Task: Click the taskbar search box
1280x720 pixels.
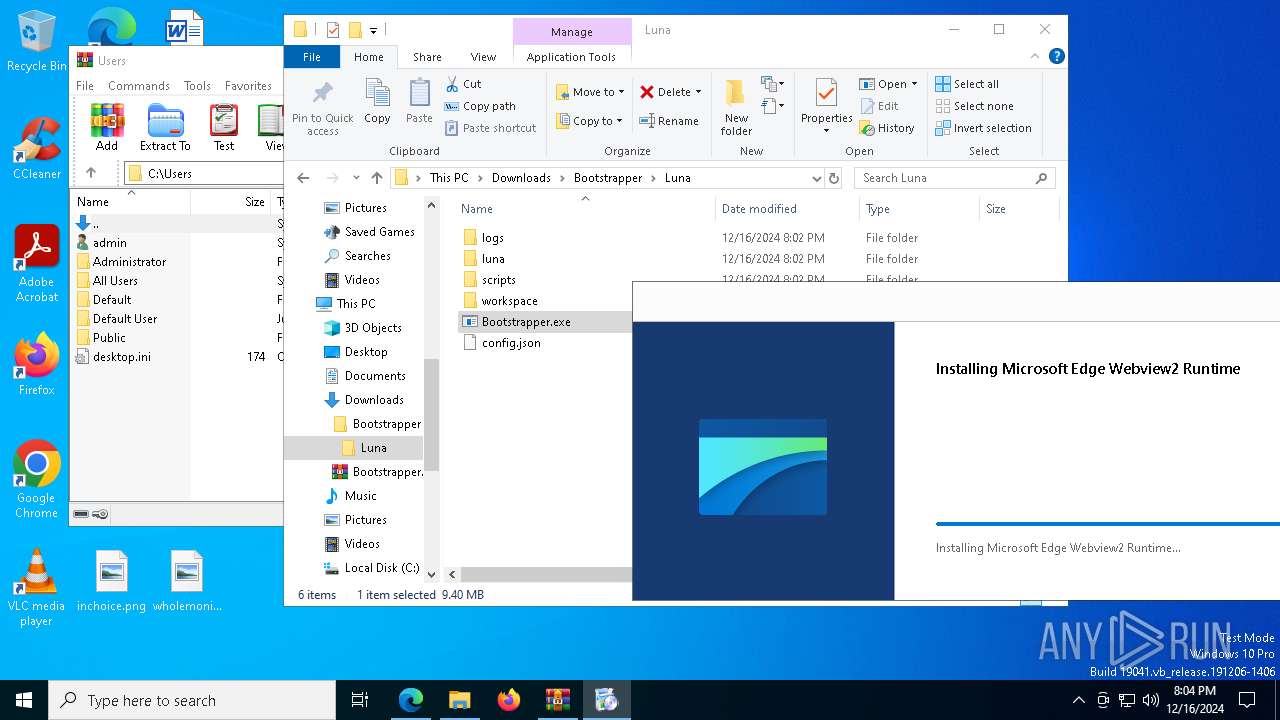Action: 192,700
